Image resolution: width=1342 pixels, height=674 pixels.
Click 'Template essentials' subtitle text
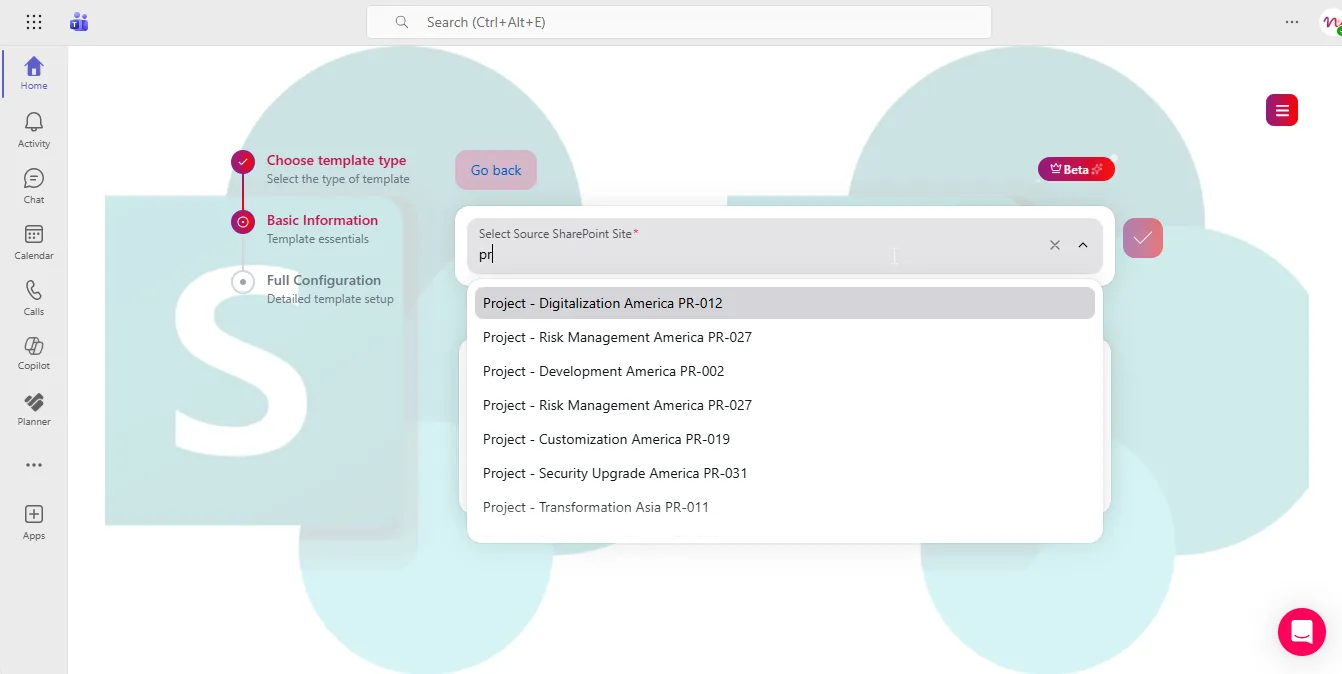pos(318,239)
